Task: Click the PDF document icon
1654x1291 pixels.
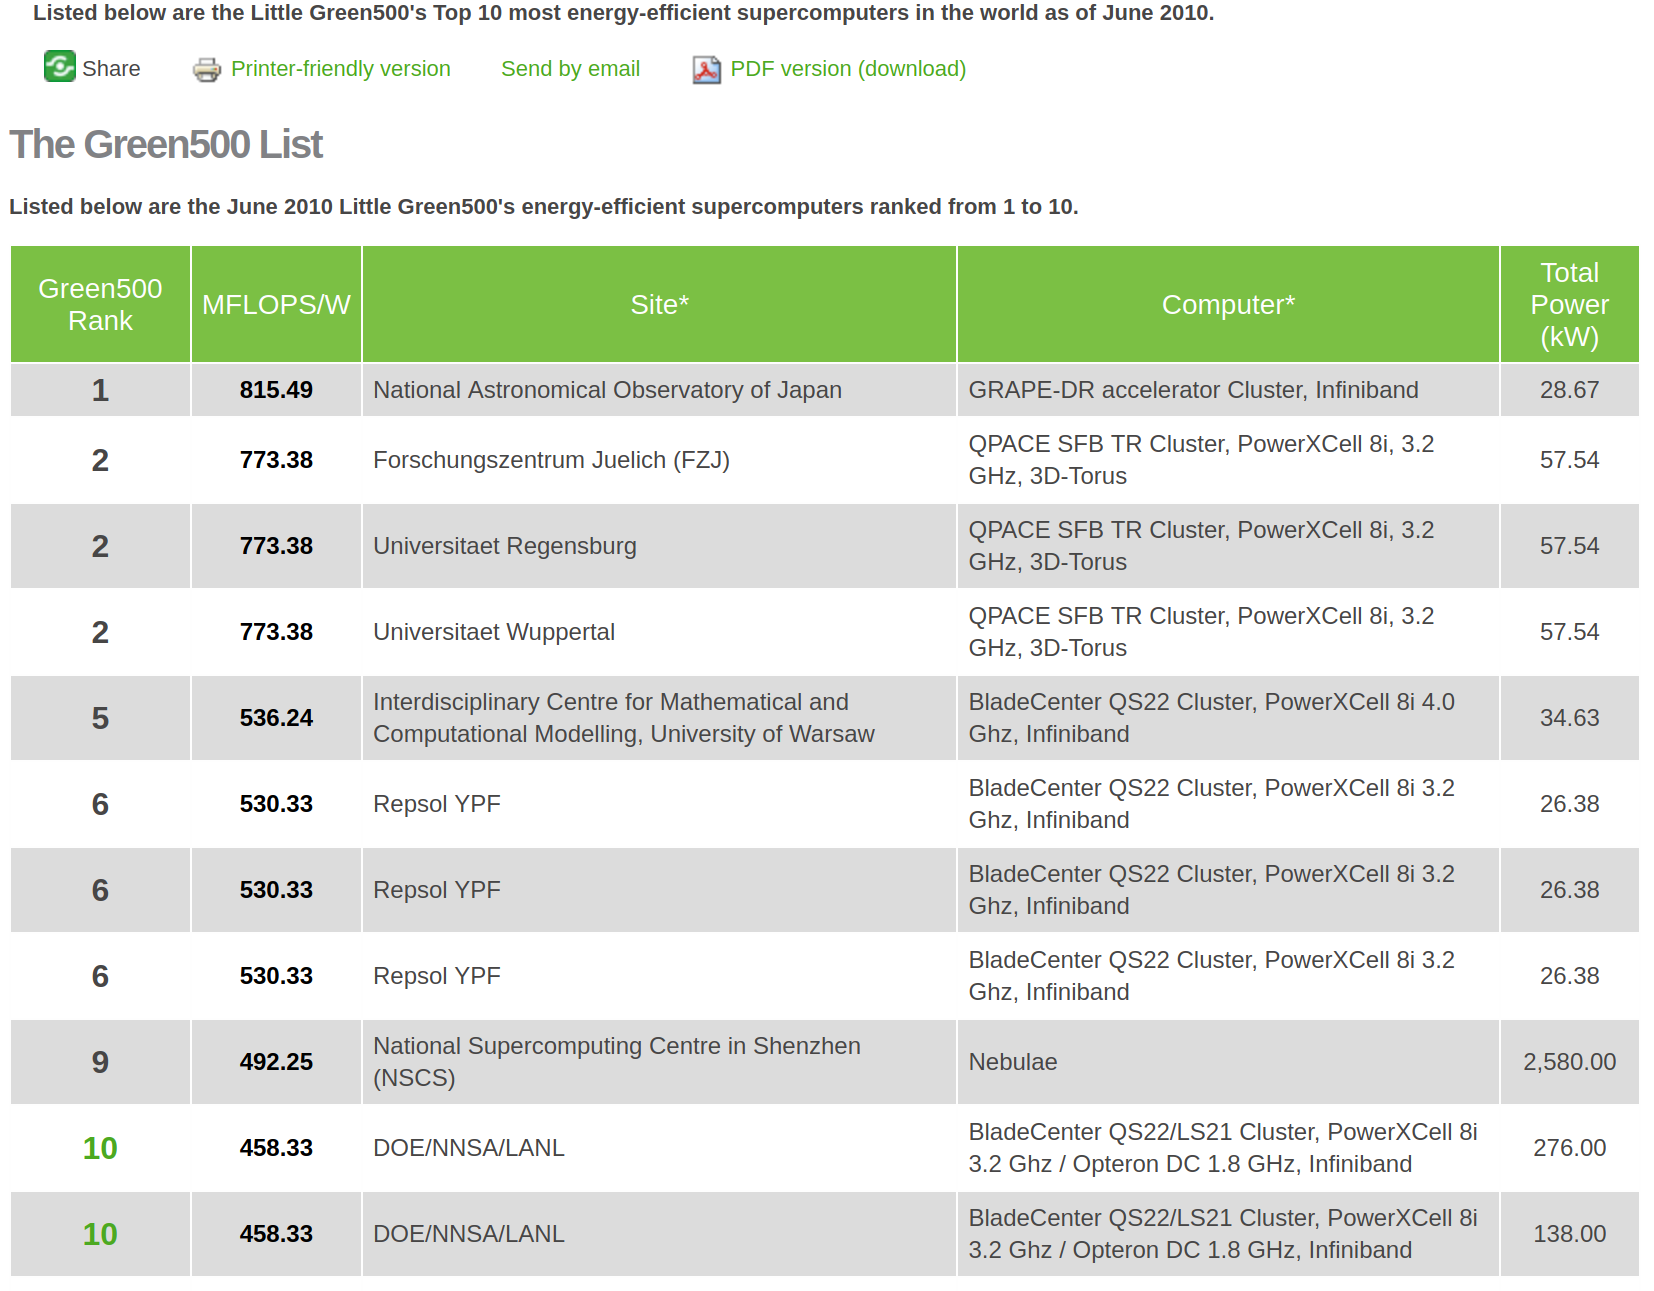Action: (x=706, y=69)
